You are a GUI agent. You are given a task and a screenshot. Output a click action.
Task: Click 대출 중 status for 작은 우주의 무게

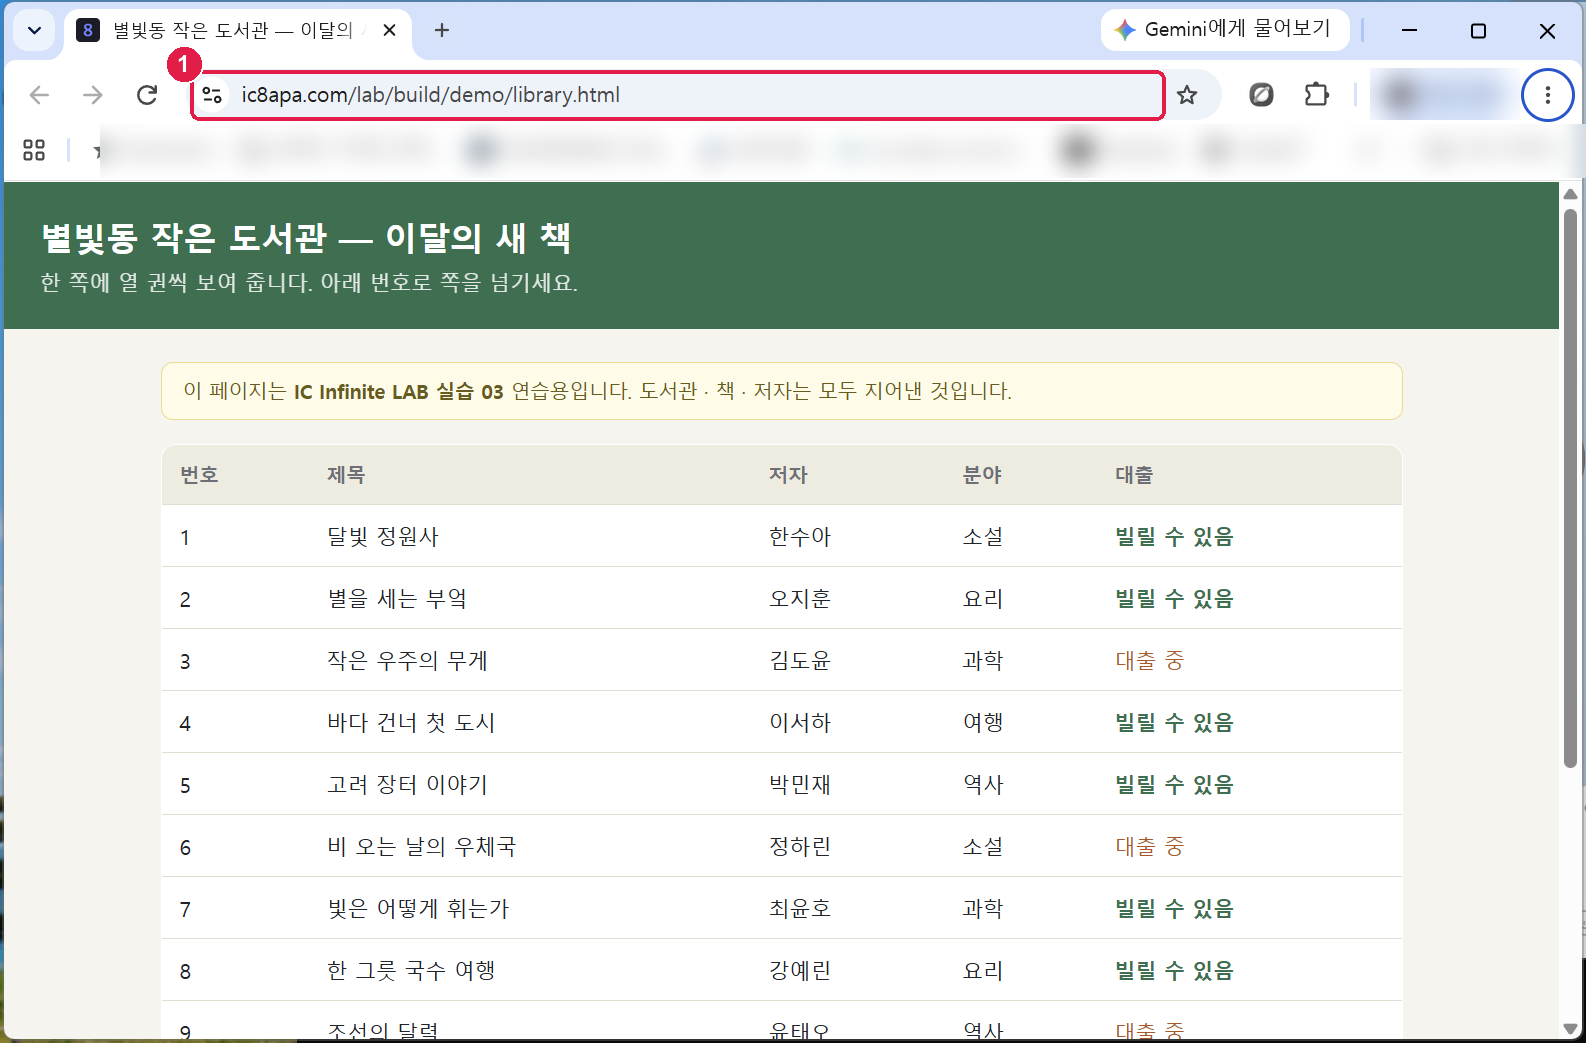(1149, 661)
